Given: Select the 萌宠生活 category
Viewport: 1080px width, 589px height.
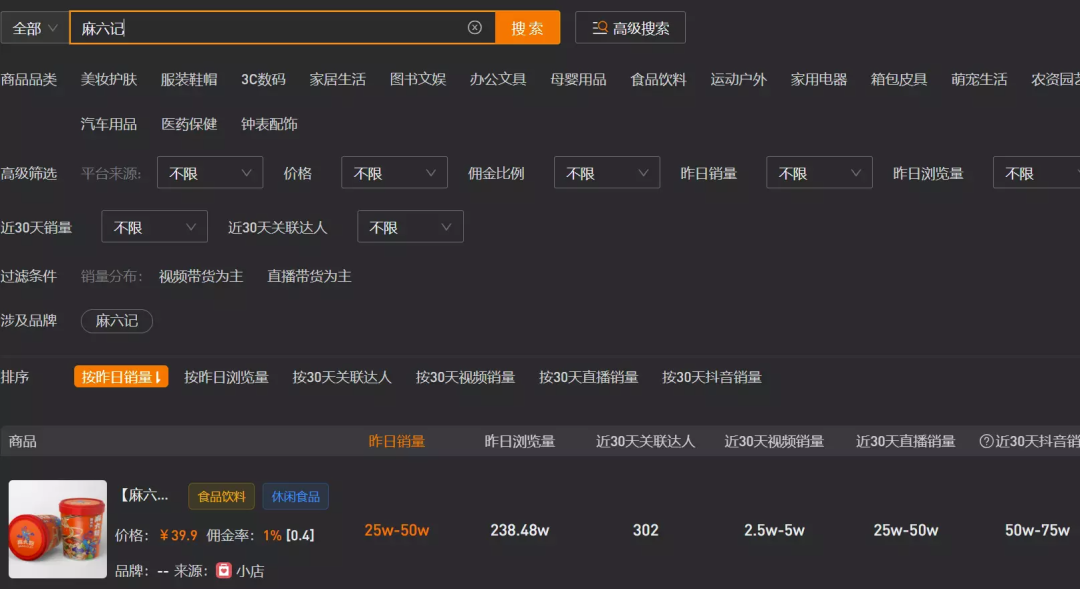Looking at the screenshot, I should [x=979, y=79].
